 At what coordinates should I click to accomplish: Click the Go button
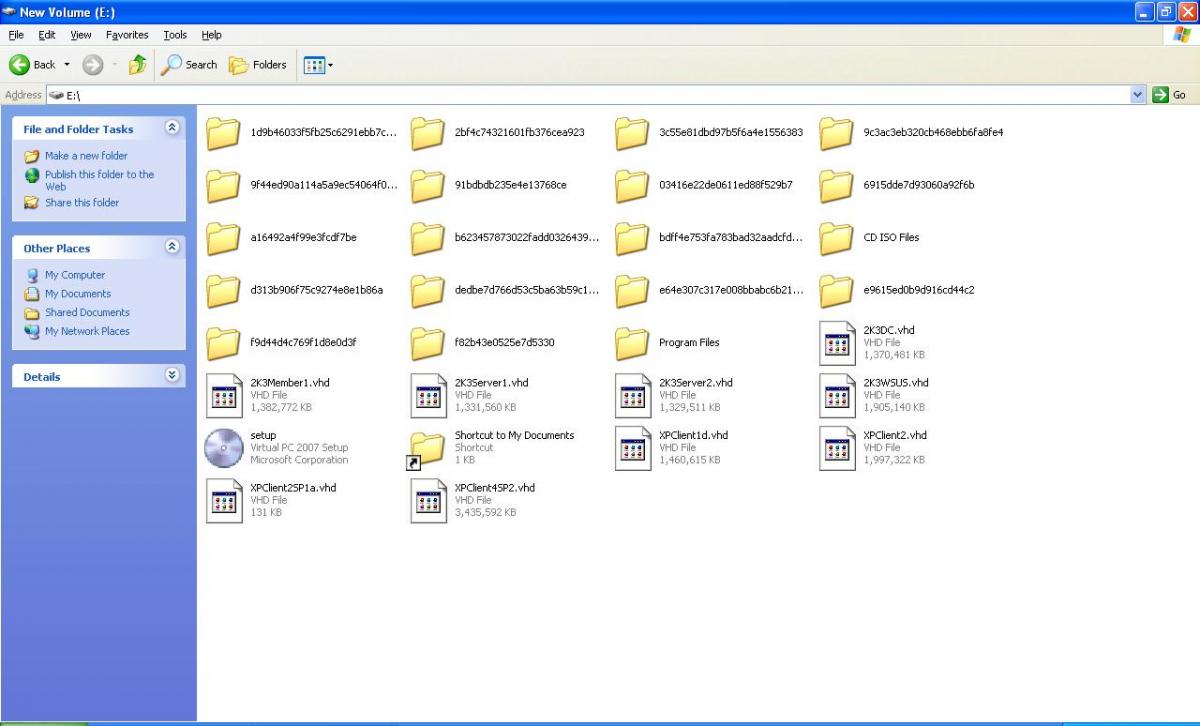[1170, 94]
